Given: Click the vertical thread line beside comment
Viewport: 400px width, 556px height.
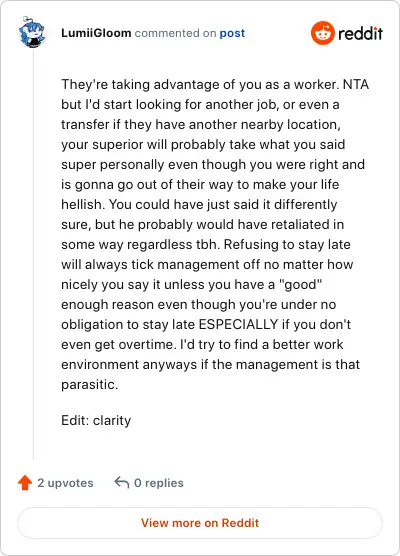Looking at the screenshot, I should (33, 254).
